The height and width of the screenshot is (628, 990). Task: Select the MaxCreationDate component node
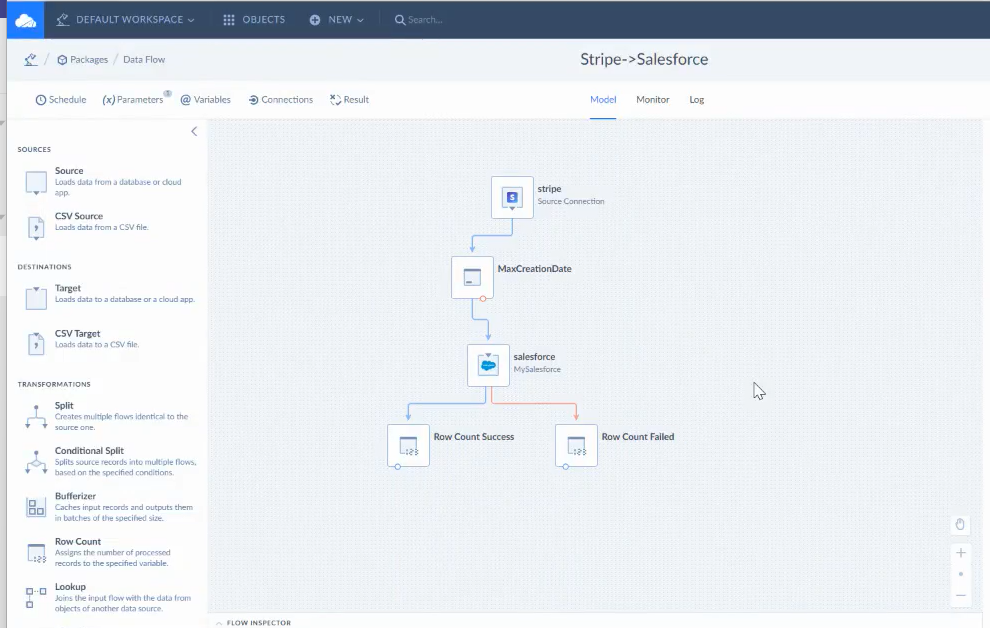tap(472, 277)
